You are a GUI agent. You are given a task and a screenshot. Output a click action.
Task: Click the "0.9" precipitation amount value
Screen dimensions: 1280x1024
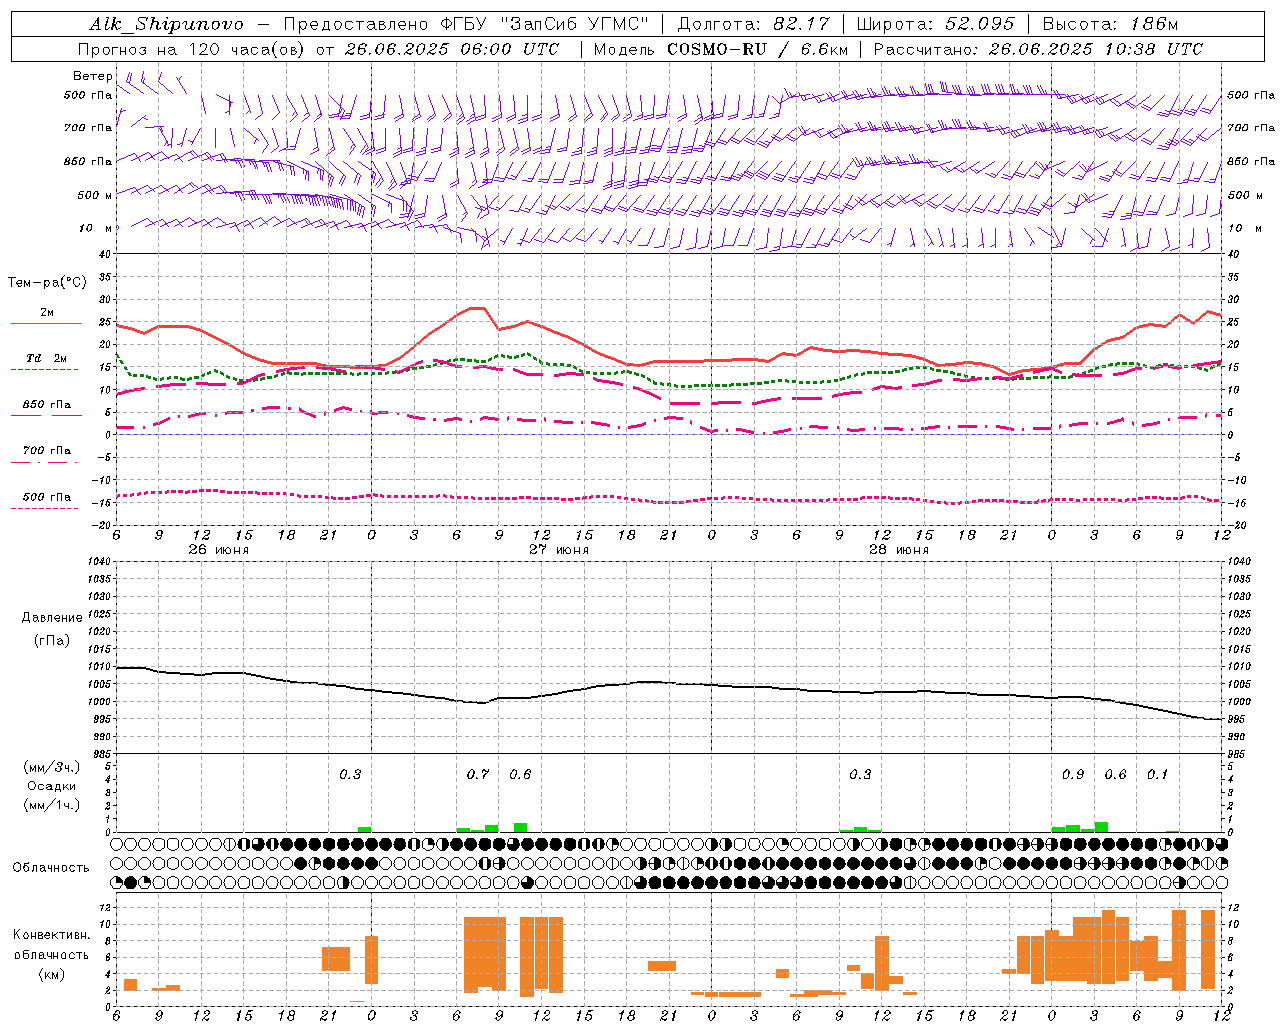[x=1073, y=774]
